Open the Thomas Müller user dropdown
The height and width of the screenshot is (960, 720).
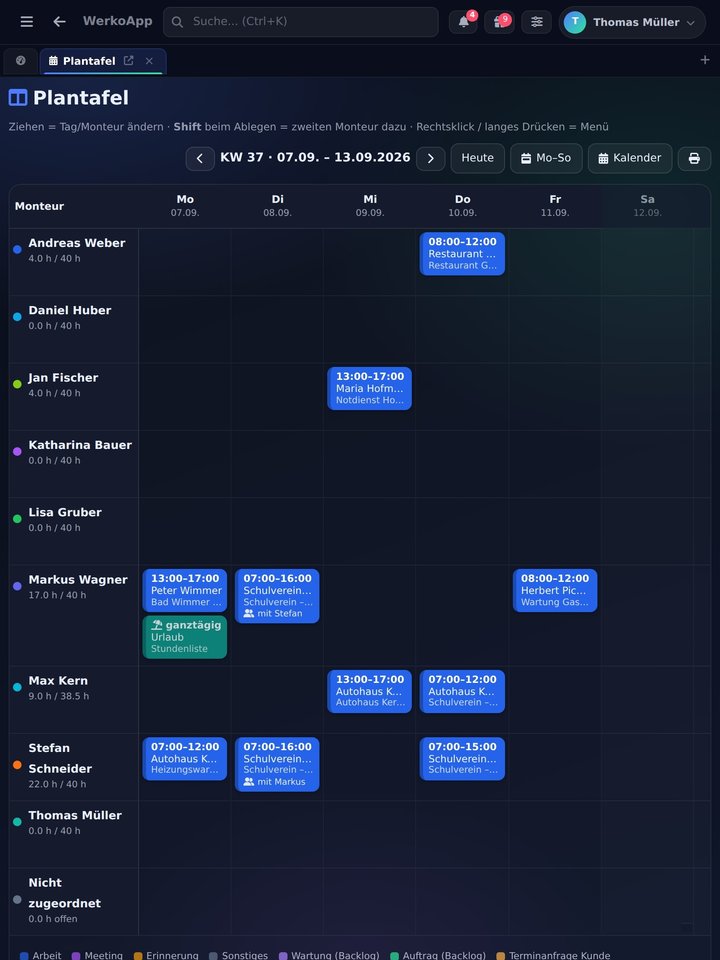point(632,22)
